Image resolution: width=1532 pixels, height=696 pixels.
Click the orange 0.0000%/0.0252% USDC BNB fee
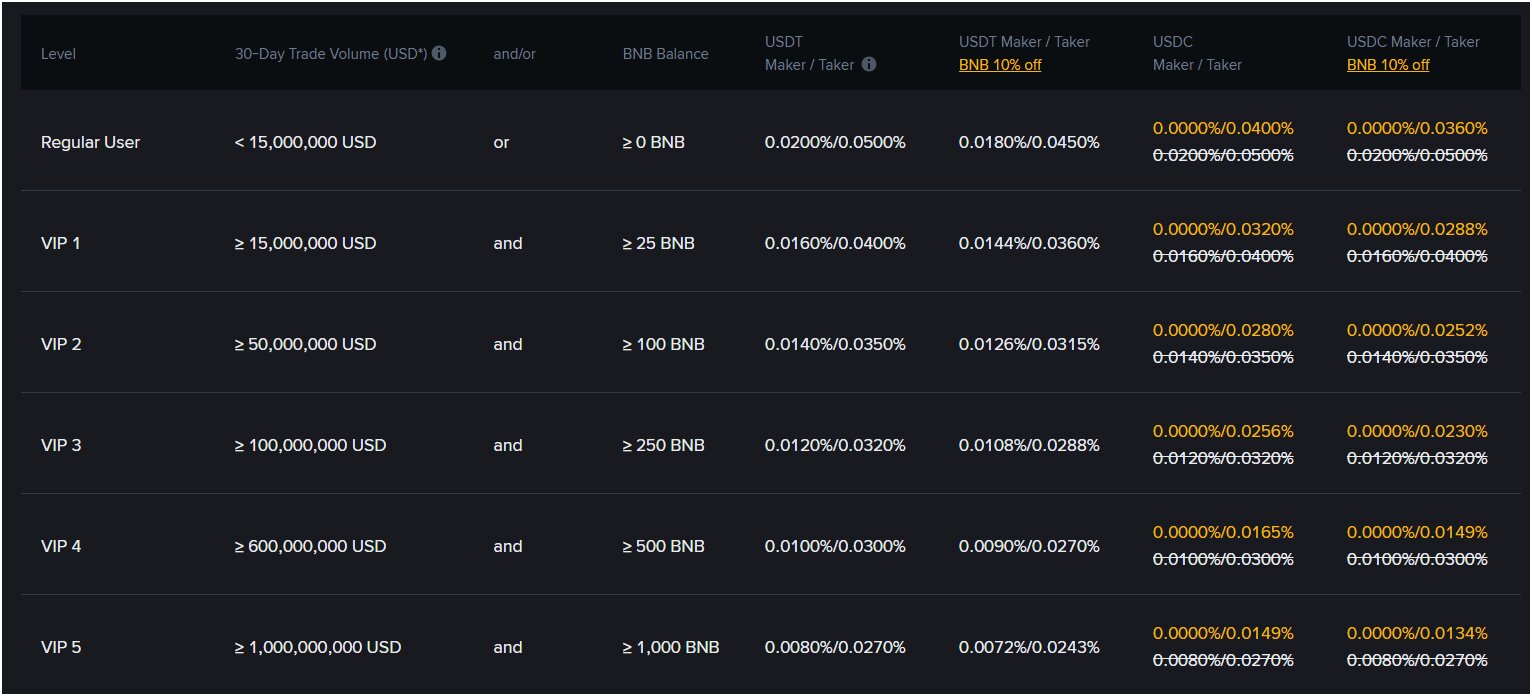pos(1417,330)
